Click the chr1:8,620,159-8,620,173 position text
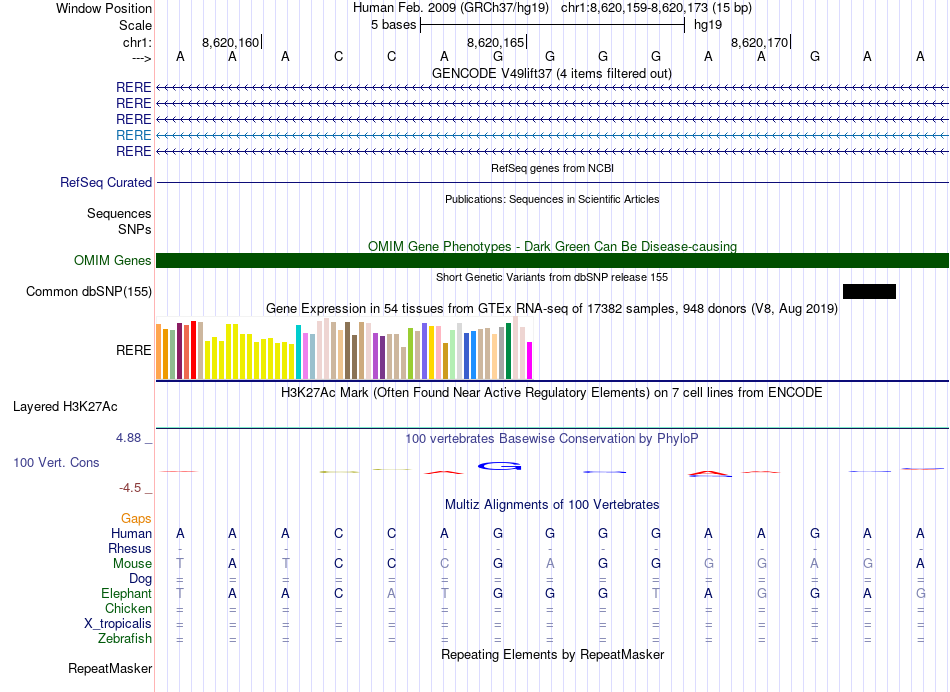 [x=656, y=8]
